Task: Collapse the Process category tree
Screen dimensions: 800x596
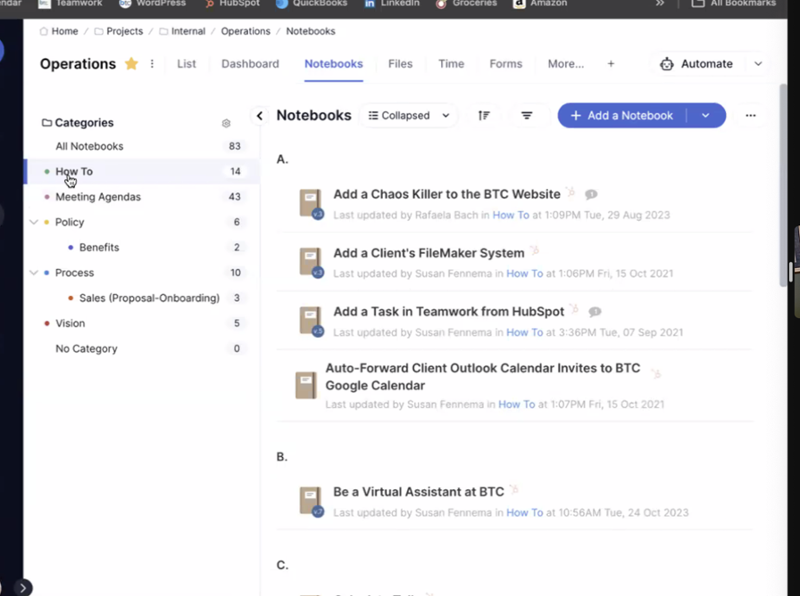Action: click(33, 272)
